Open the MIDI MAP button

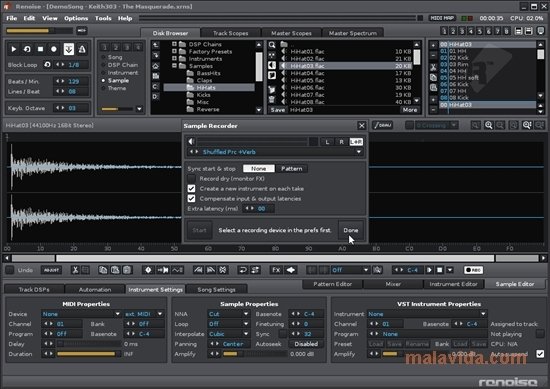click(x=442, y=18)
